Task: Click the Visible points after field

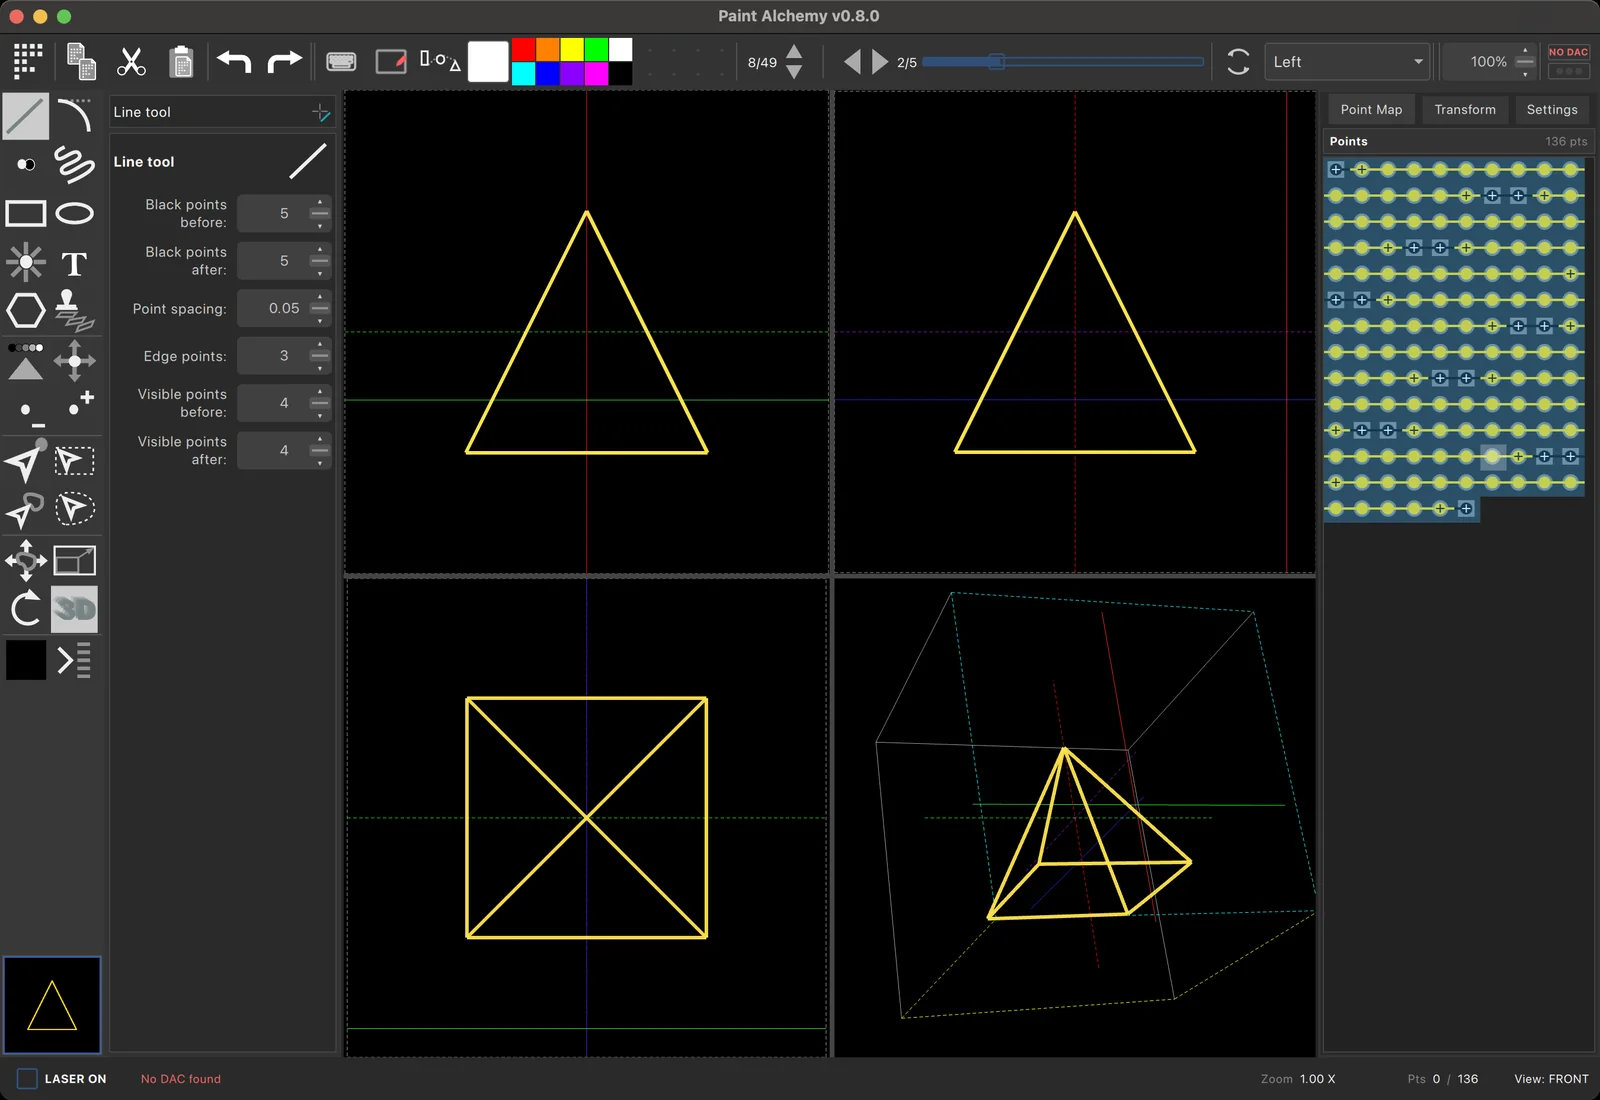Action: pyautogui.click(x=284, y=451)
